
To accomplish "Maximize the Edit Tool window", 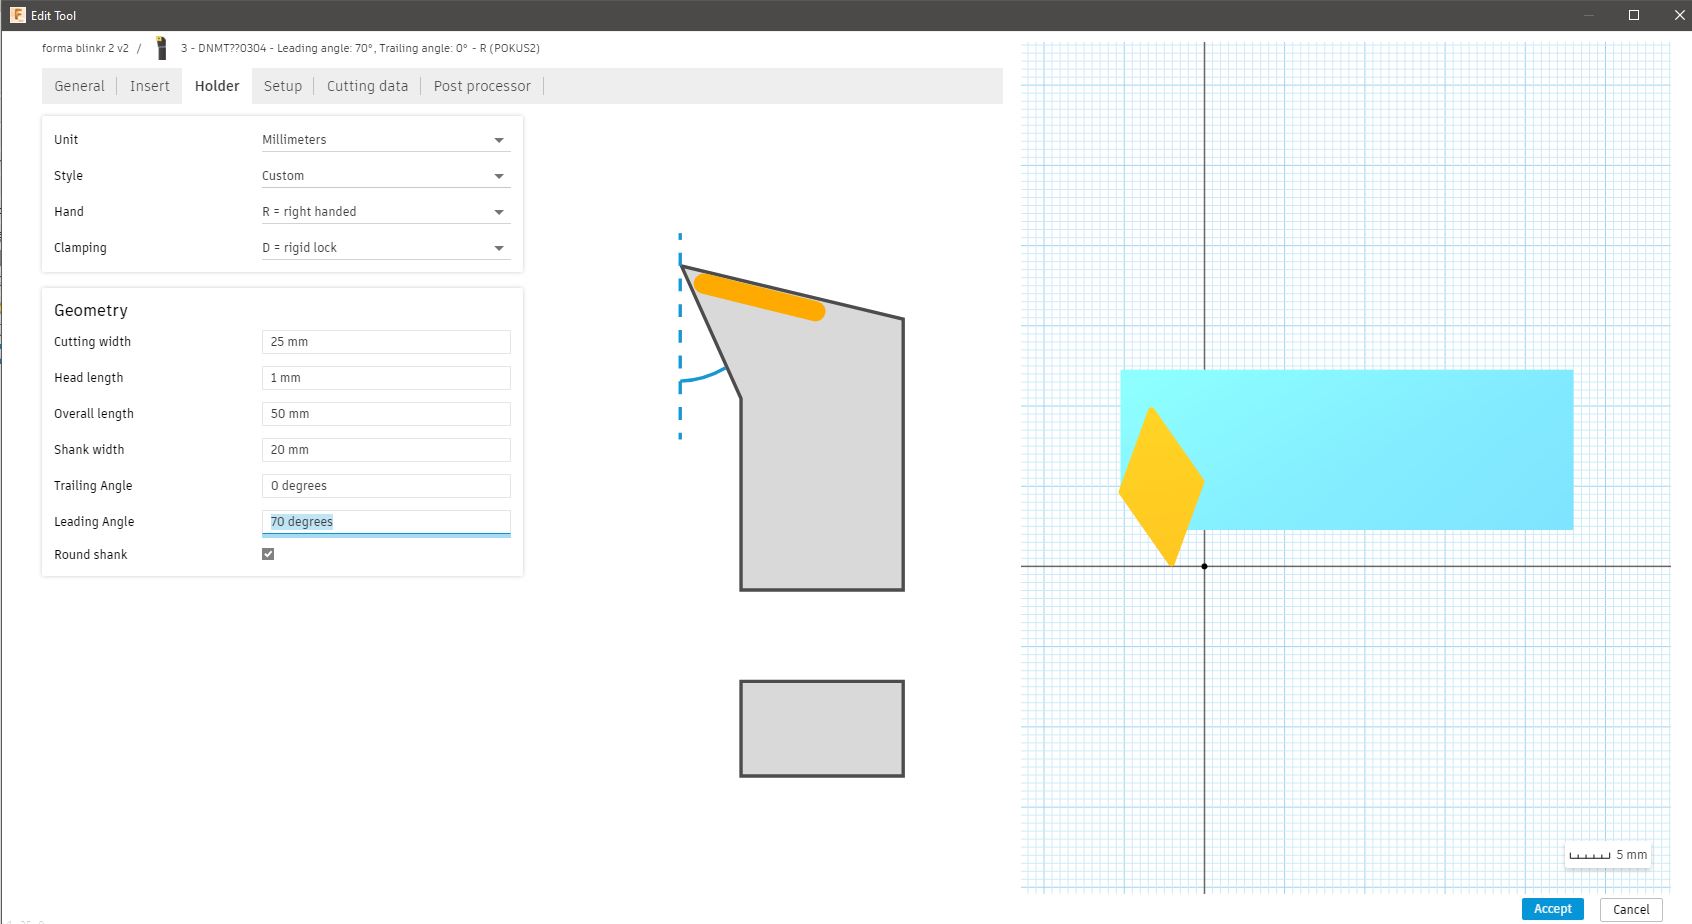I will tap(1634, 15).
